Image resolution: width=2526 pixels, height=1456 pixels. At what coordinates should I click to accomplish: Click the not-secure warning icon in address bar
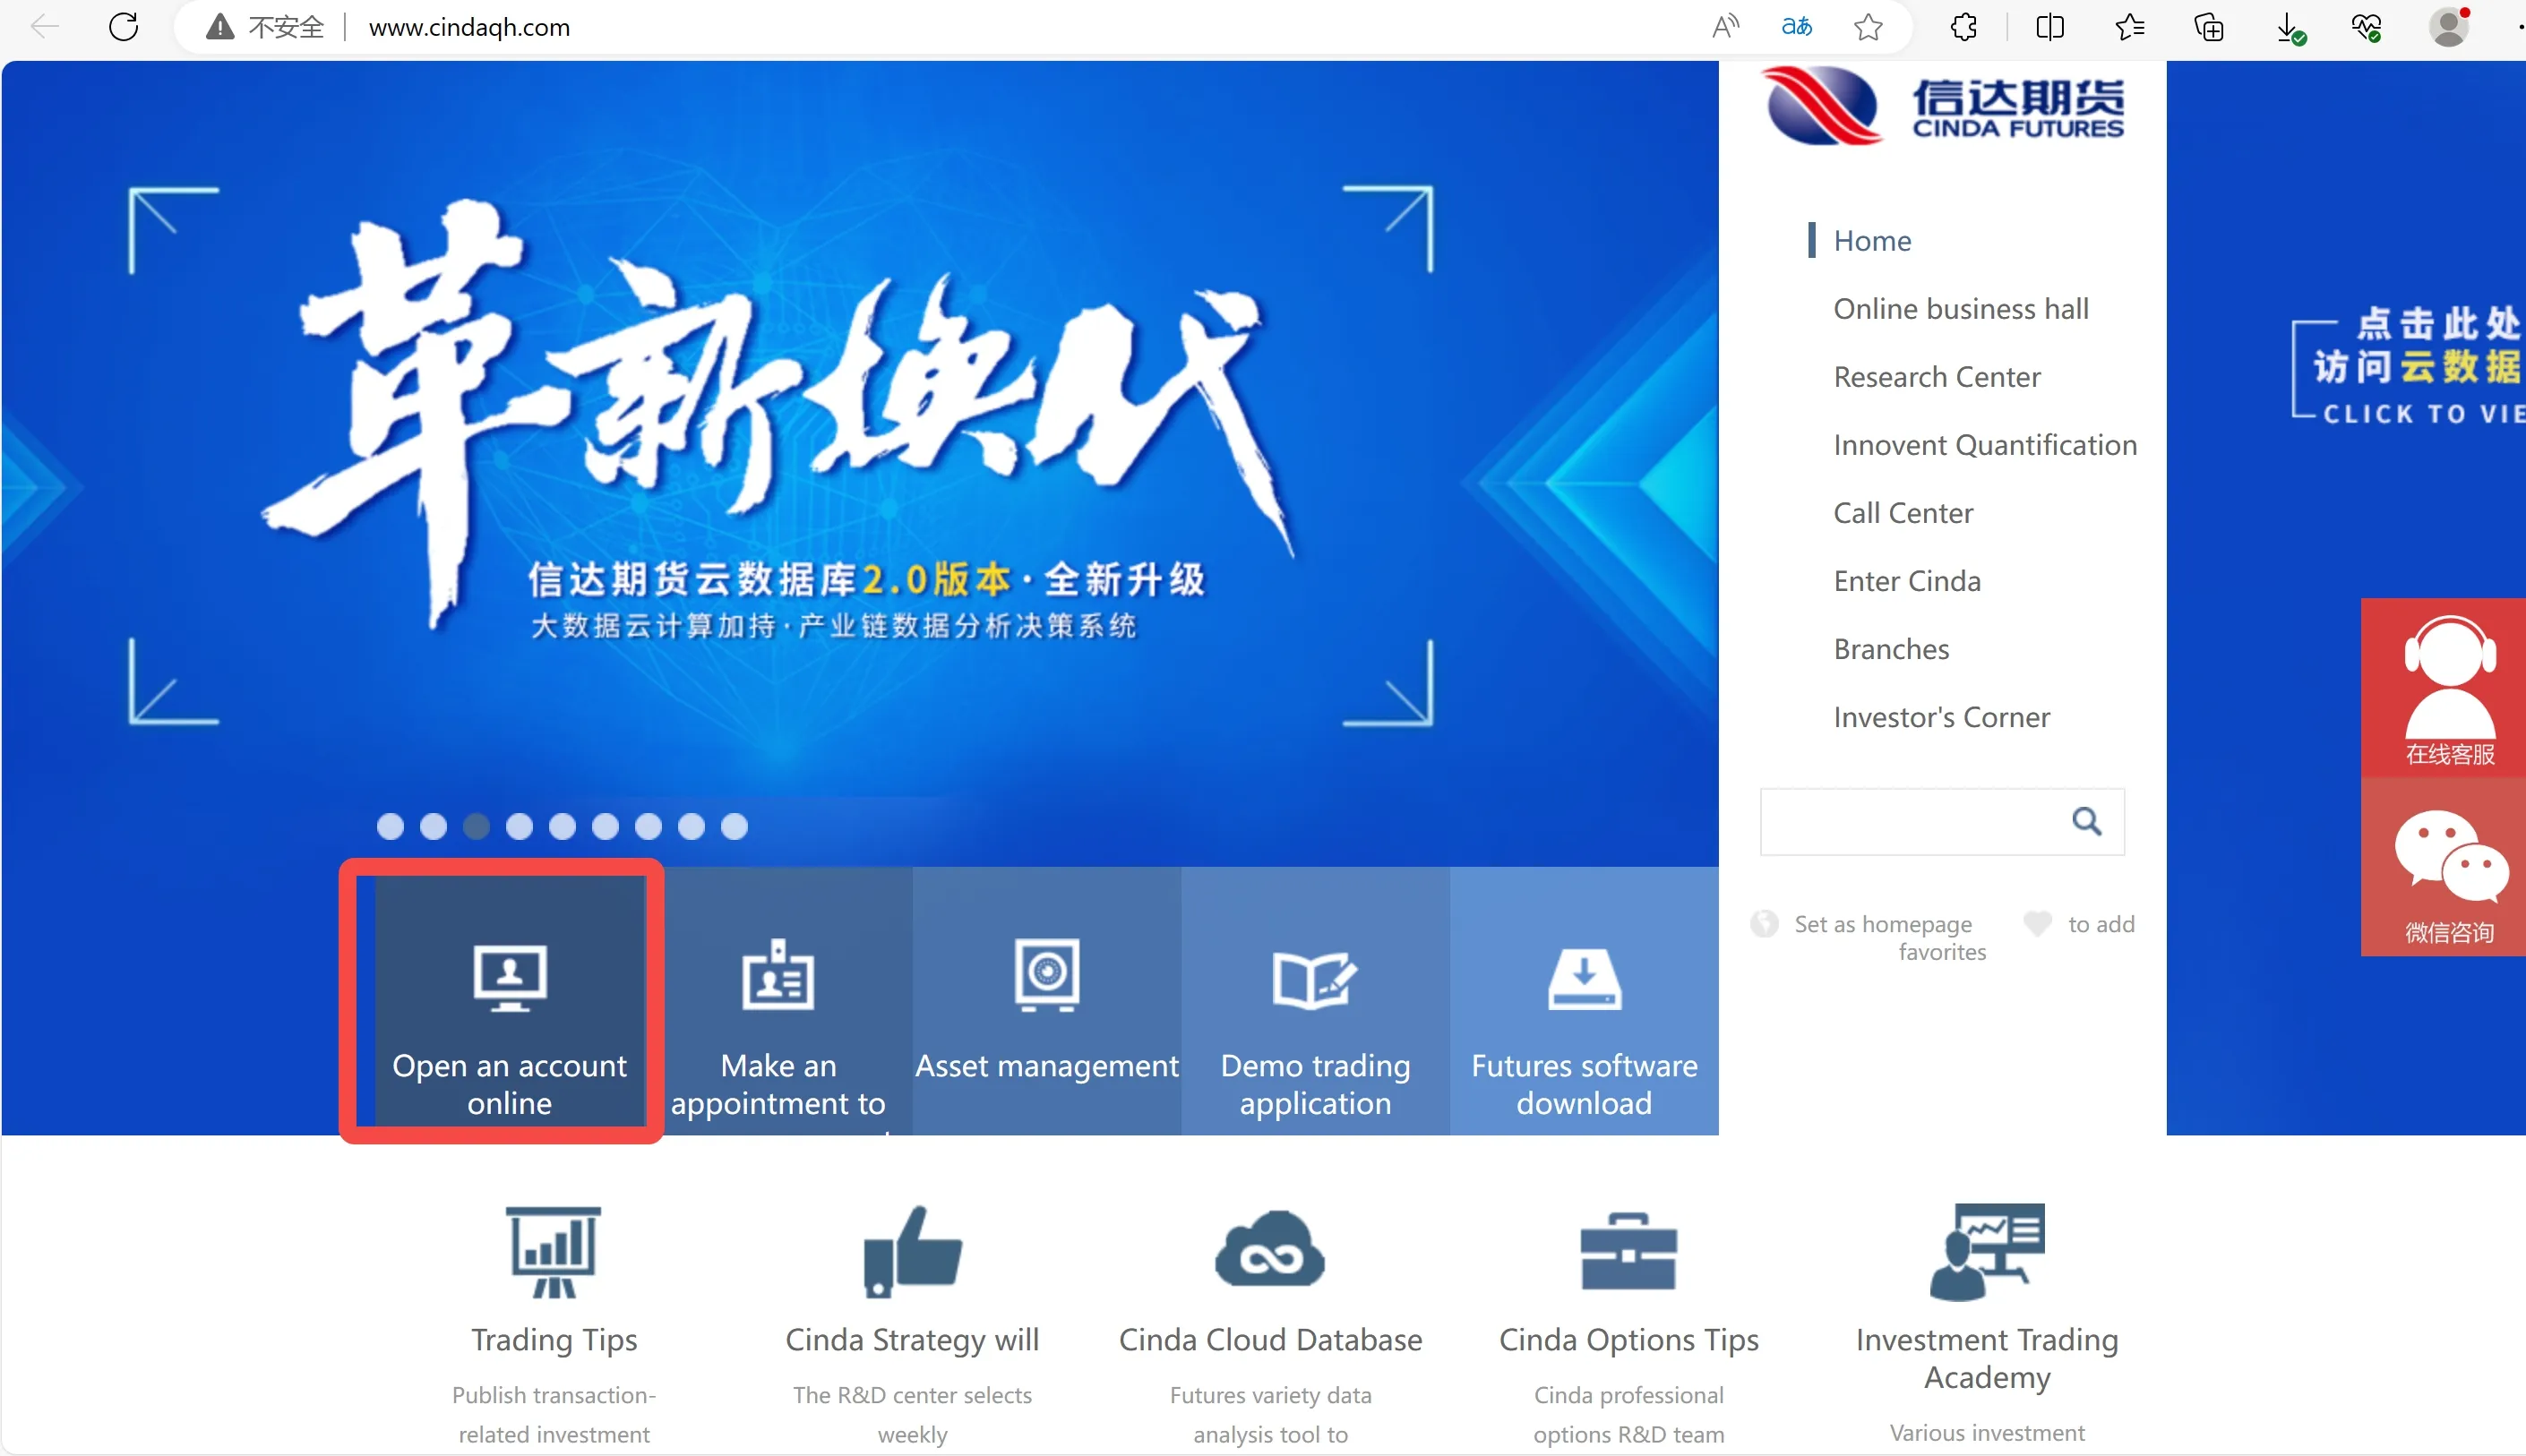click(219, 27)
